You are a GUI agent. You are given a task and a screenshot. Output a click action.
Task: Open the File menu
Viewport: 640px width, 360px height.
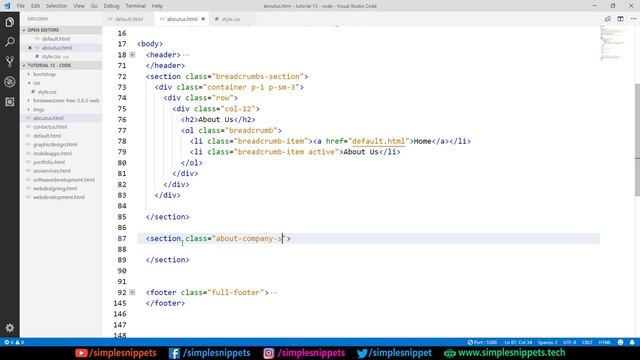tap(21, 6)
